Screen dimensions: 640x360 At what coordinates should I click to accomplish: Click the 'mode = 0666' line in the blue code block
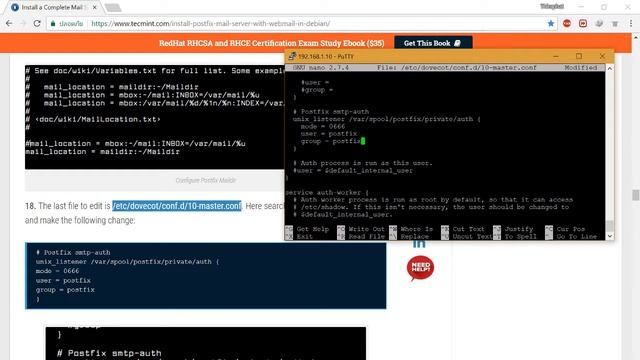point(57,271)
